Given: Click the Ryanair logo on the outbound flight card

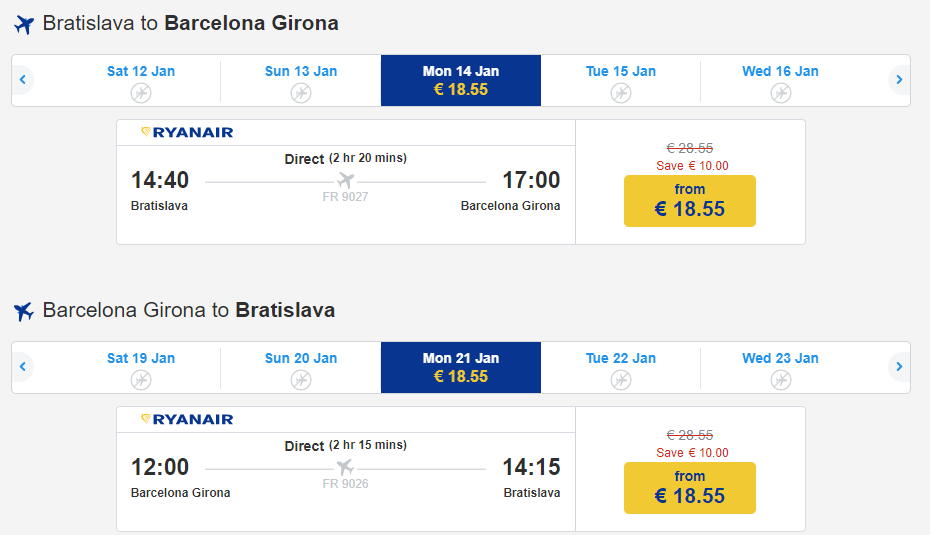Looking at the screenshot, I should [x=187, y=133].
